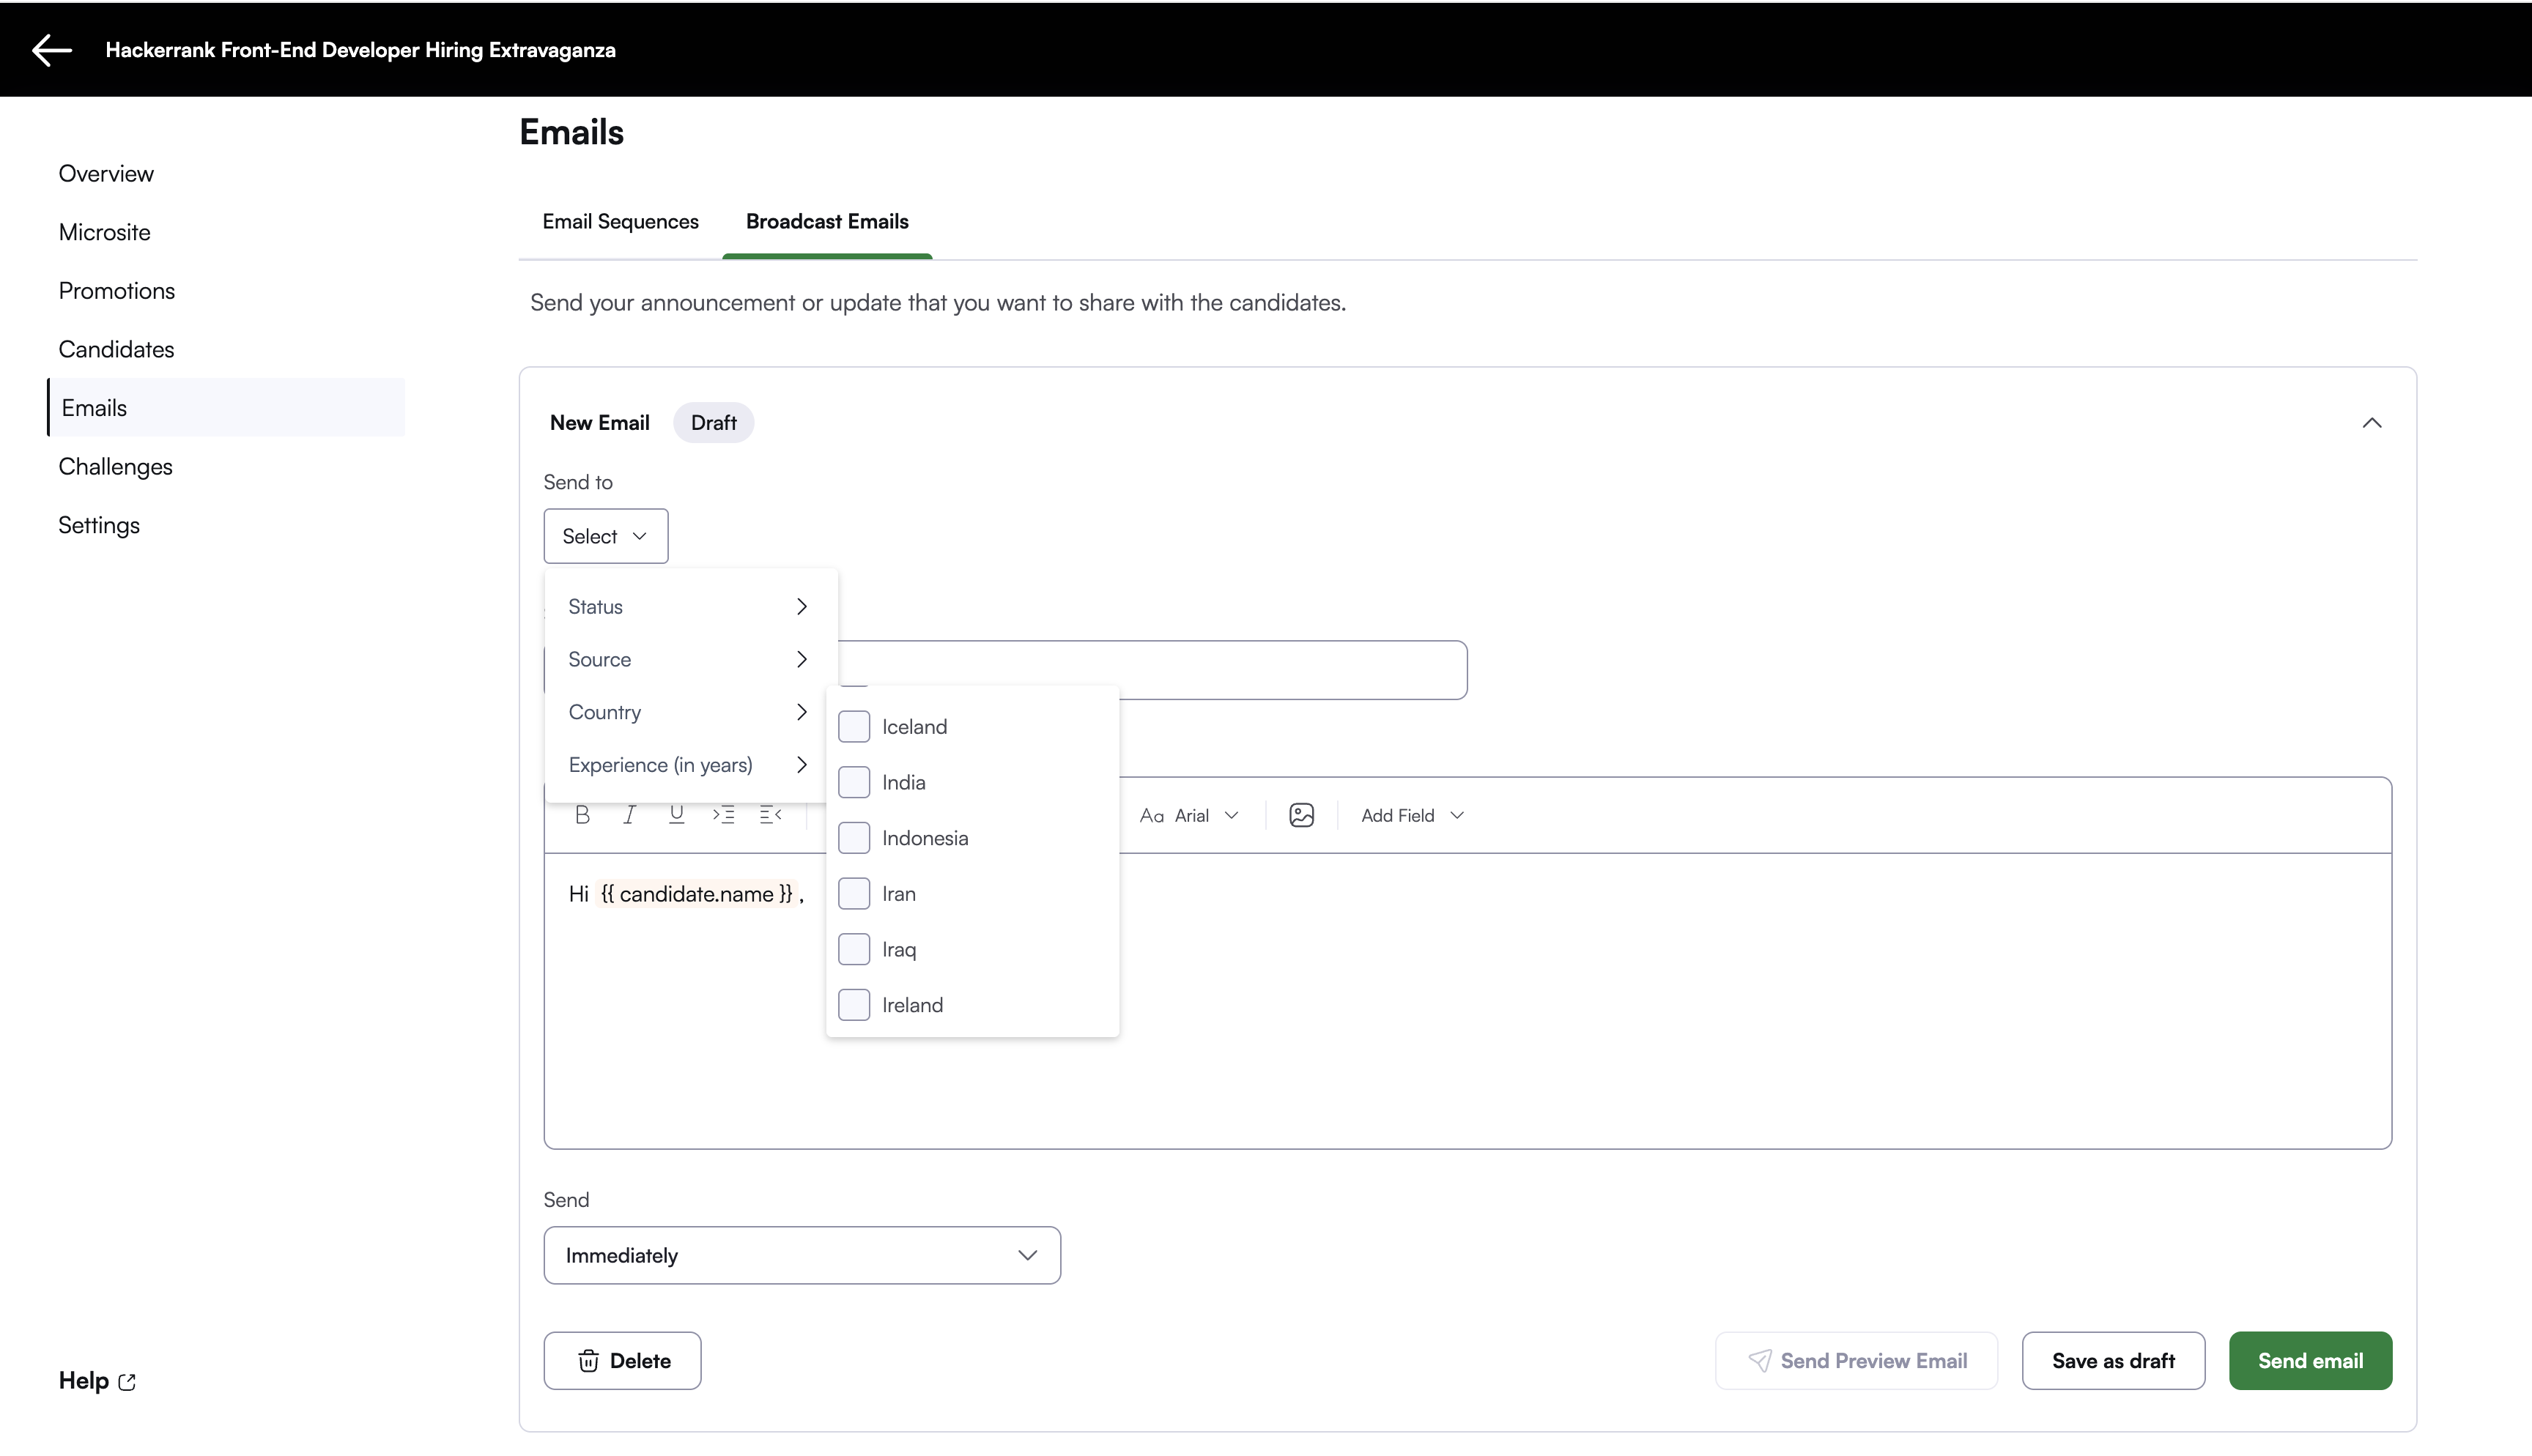Switch to the Email Sequences tab
This screenshot has height=1456, width=2532.
tap(620, 221)
